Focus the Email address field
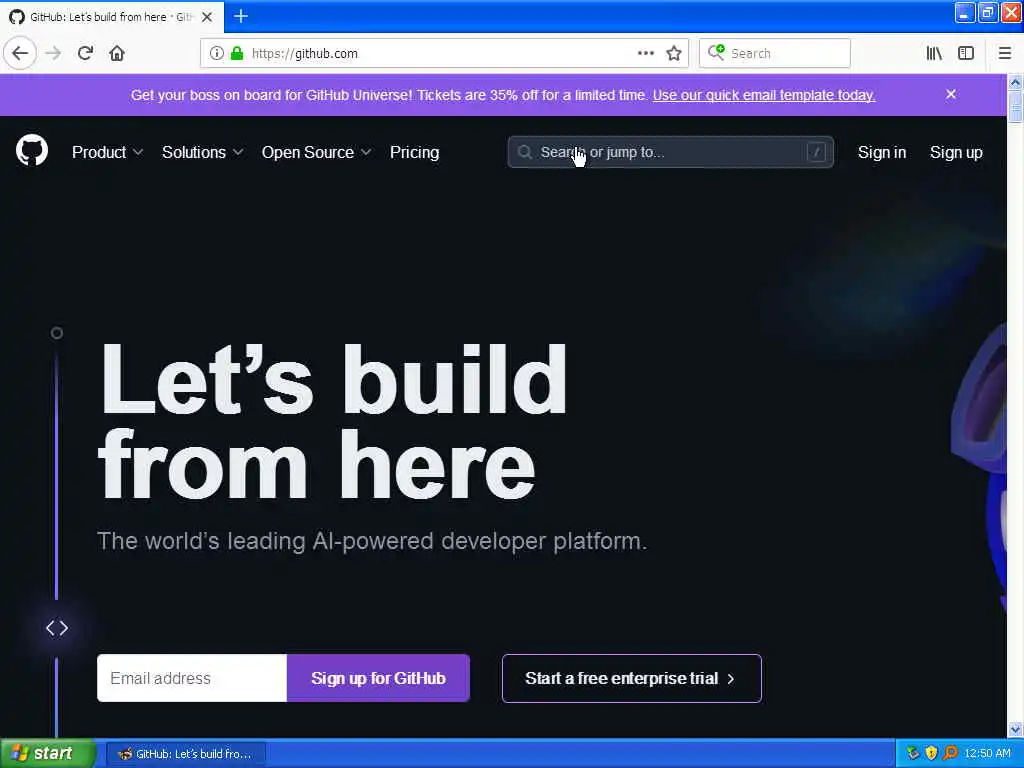The image size is (1024, 768). click(192, 678)
